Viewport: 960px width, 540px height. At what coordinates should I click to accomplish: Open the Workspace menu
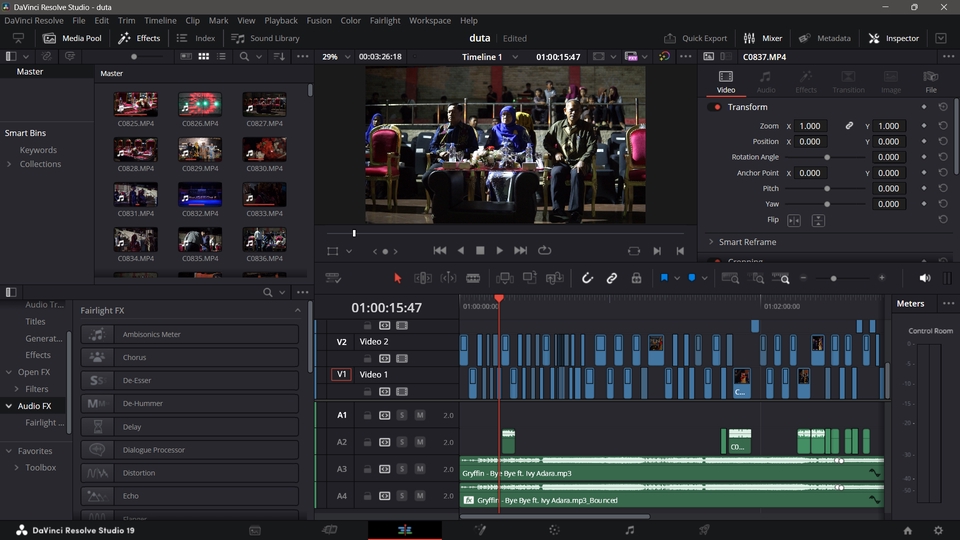point(430,20)
